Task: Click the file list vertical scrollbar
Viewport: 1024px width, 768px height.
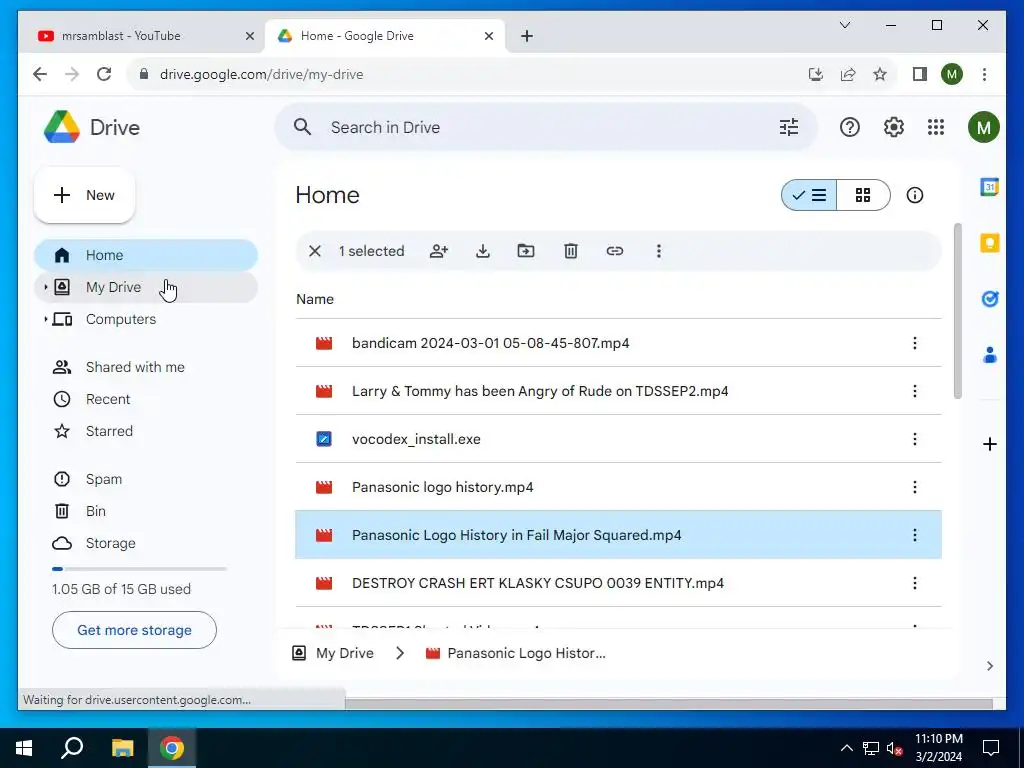Action: point(957,310)
